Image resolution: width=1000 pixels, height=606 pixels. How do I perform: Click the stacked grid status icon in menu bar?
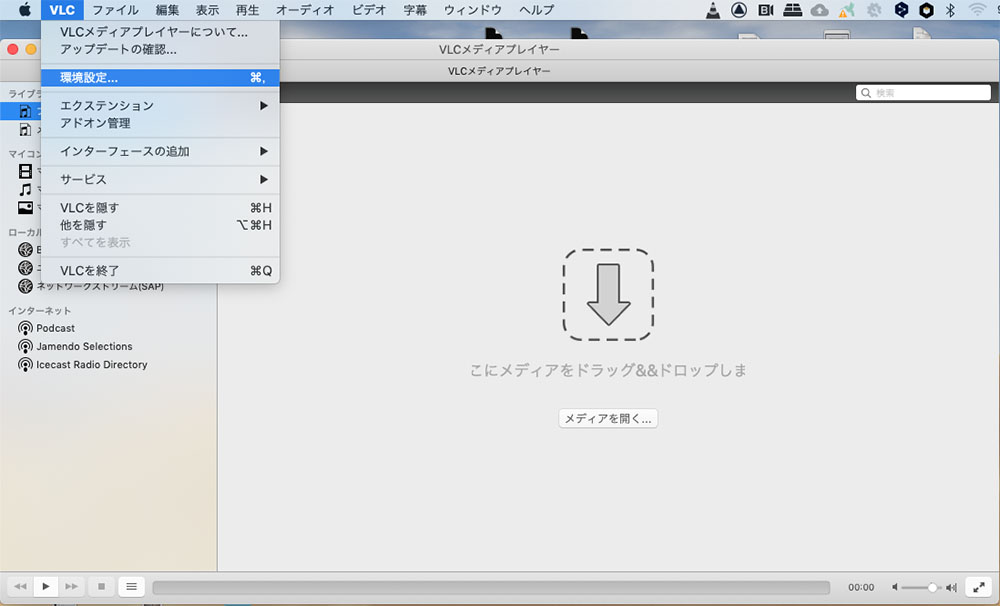pyautogui.click(x=793, y=10)
